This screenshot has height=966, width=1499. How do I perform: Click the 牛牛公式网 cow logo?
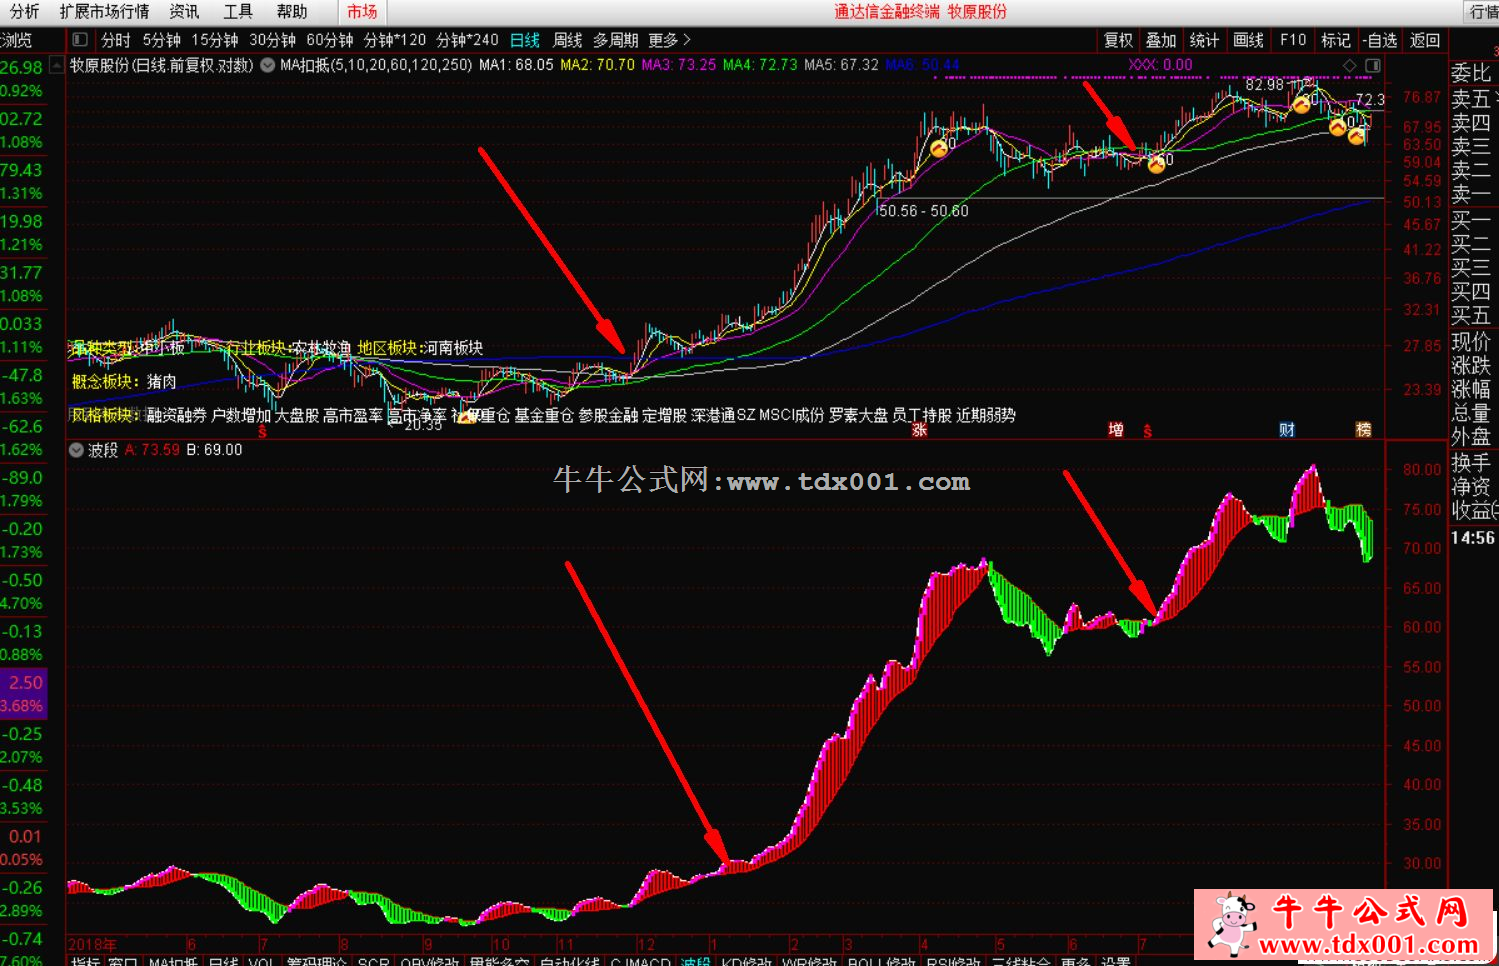[x=1233, y=923]
